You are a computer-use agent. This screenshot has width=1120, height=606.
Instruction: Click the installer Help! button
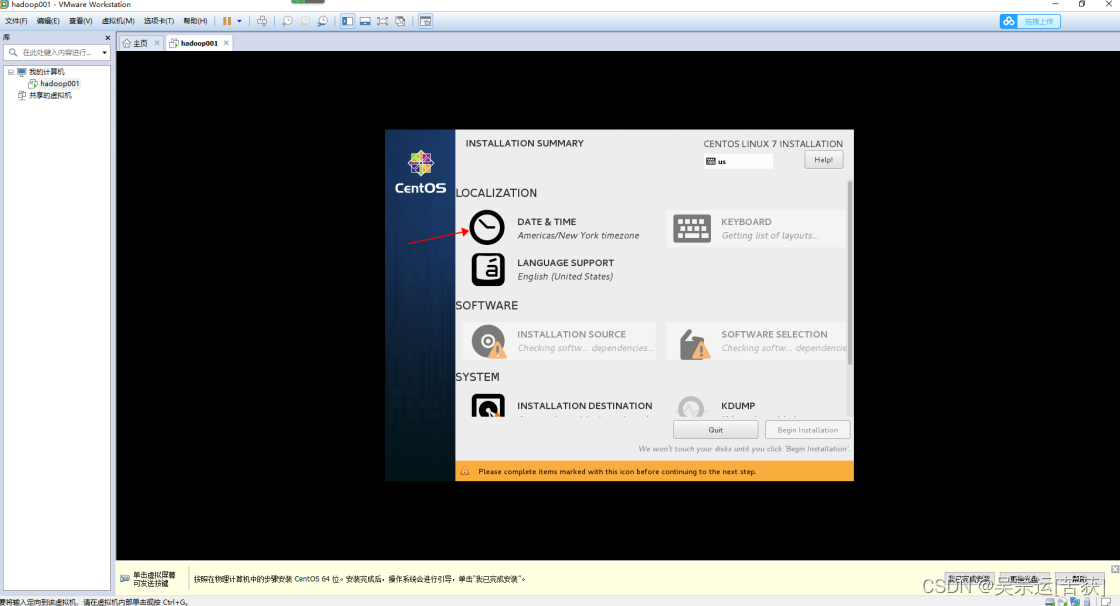tap(824, 160)
